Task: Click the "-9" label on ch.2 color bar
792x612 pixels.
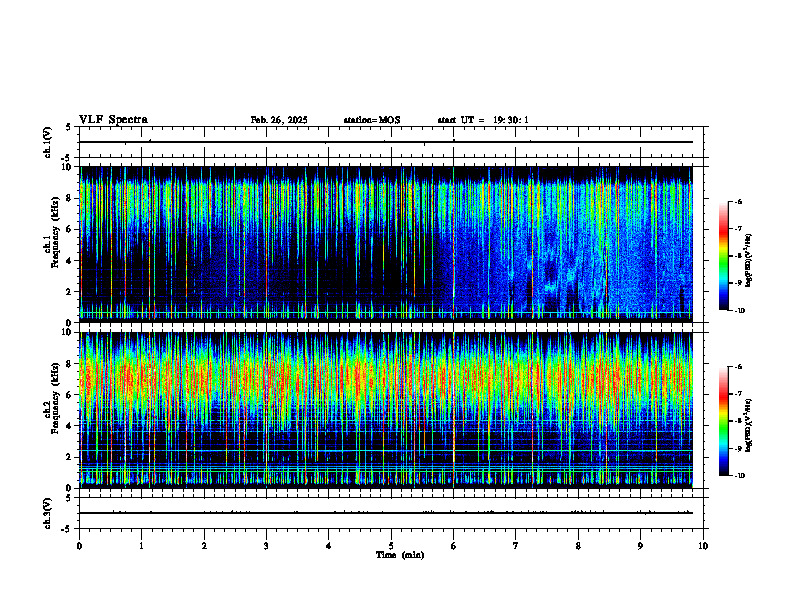Action: click(x=738, y=448)
